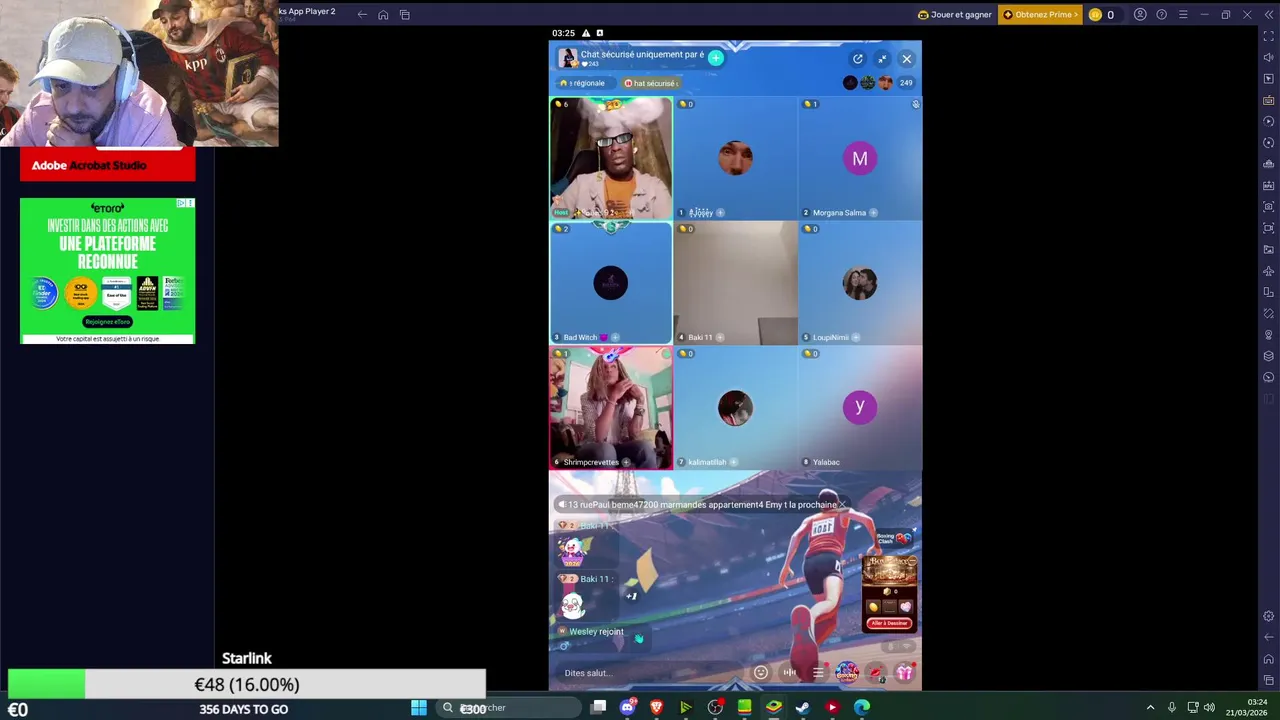Open Microsoft Edge from taskbar

[862, 708]
